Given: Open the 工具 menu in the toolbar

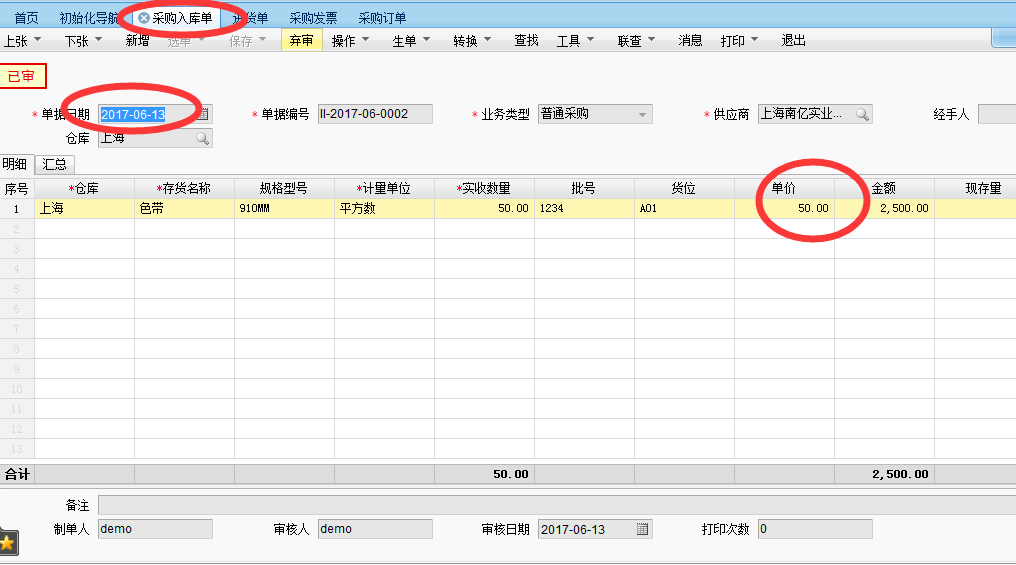Looking at the screenshot, I should tap(575, 41).
